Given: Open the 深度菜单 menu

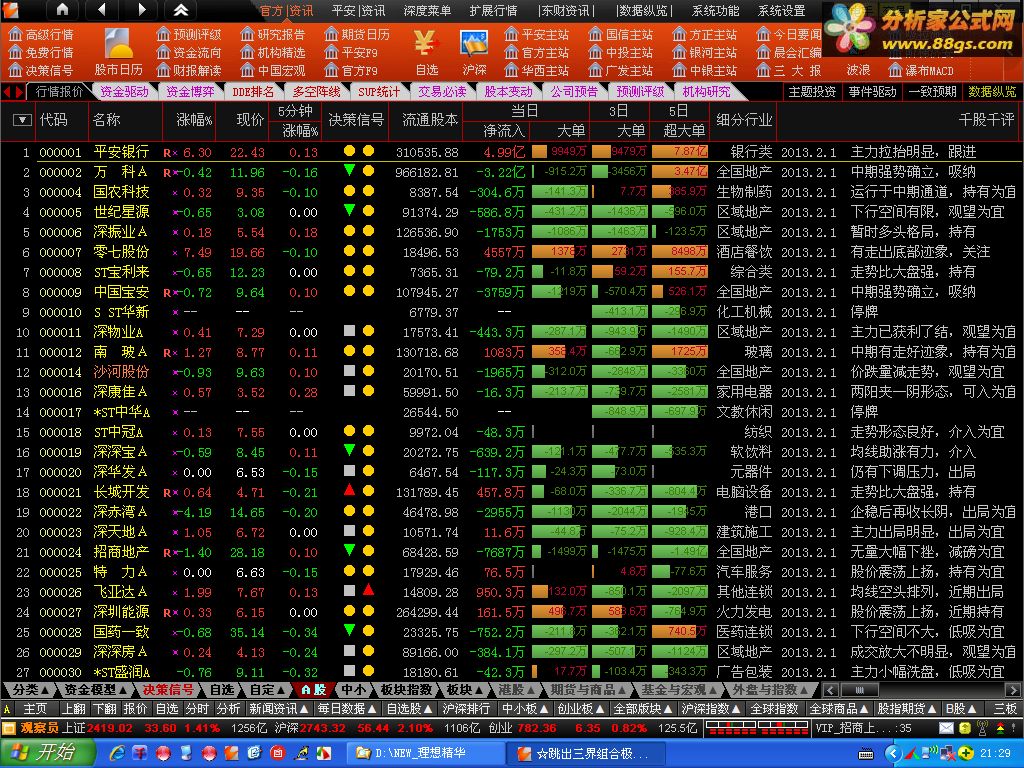Looking at the screenshot, I should (x=427, y=10).
